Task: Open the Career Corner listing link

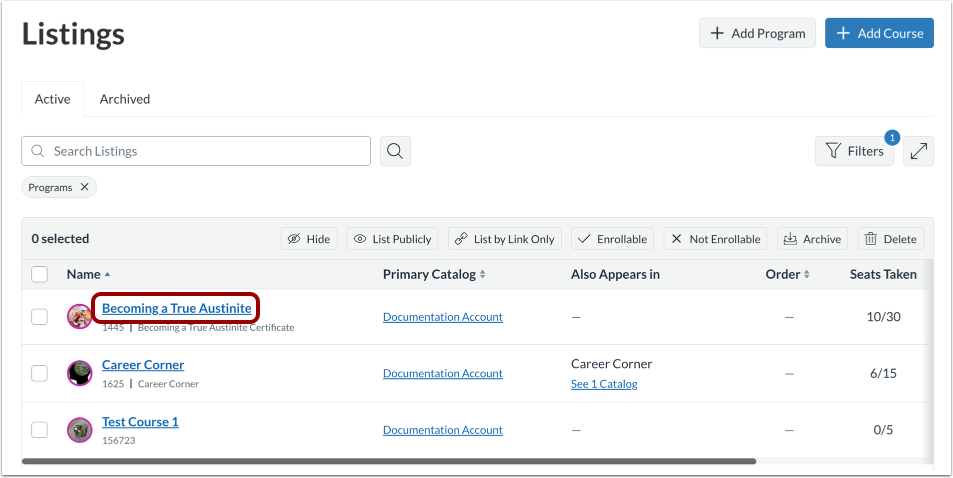Action: (143, 365)
